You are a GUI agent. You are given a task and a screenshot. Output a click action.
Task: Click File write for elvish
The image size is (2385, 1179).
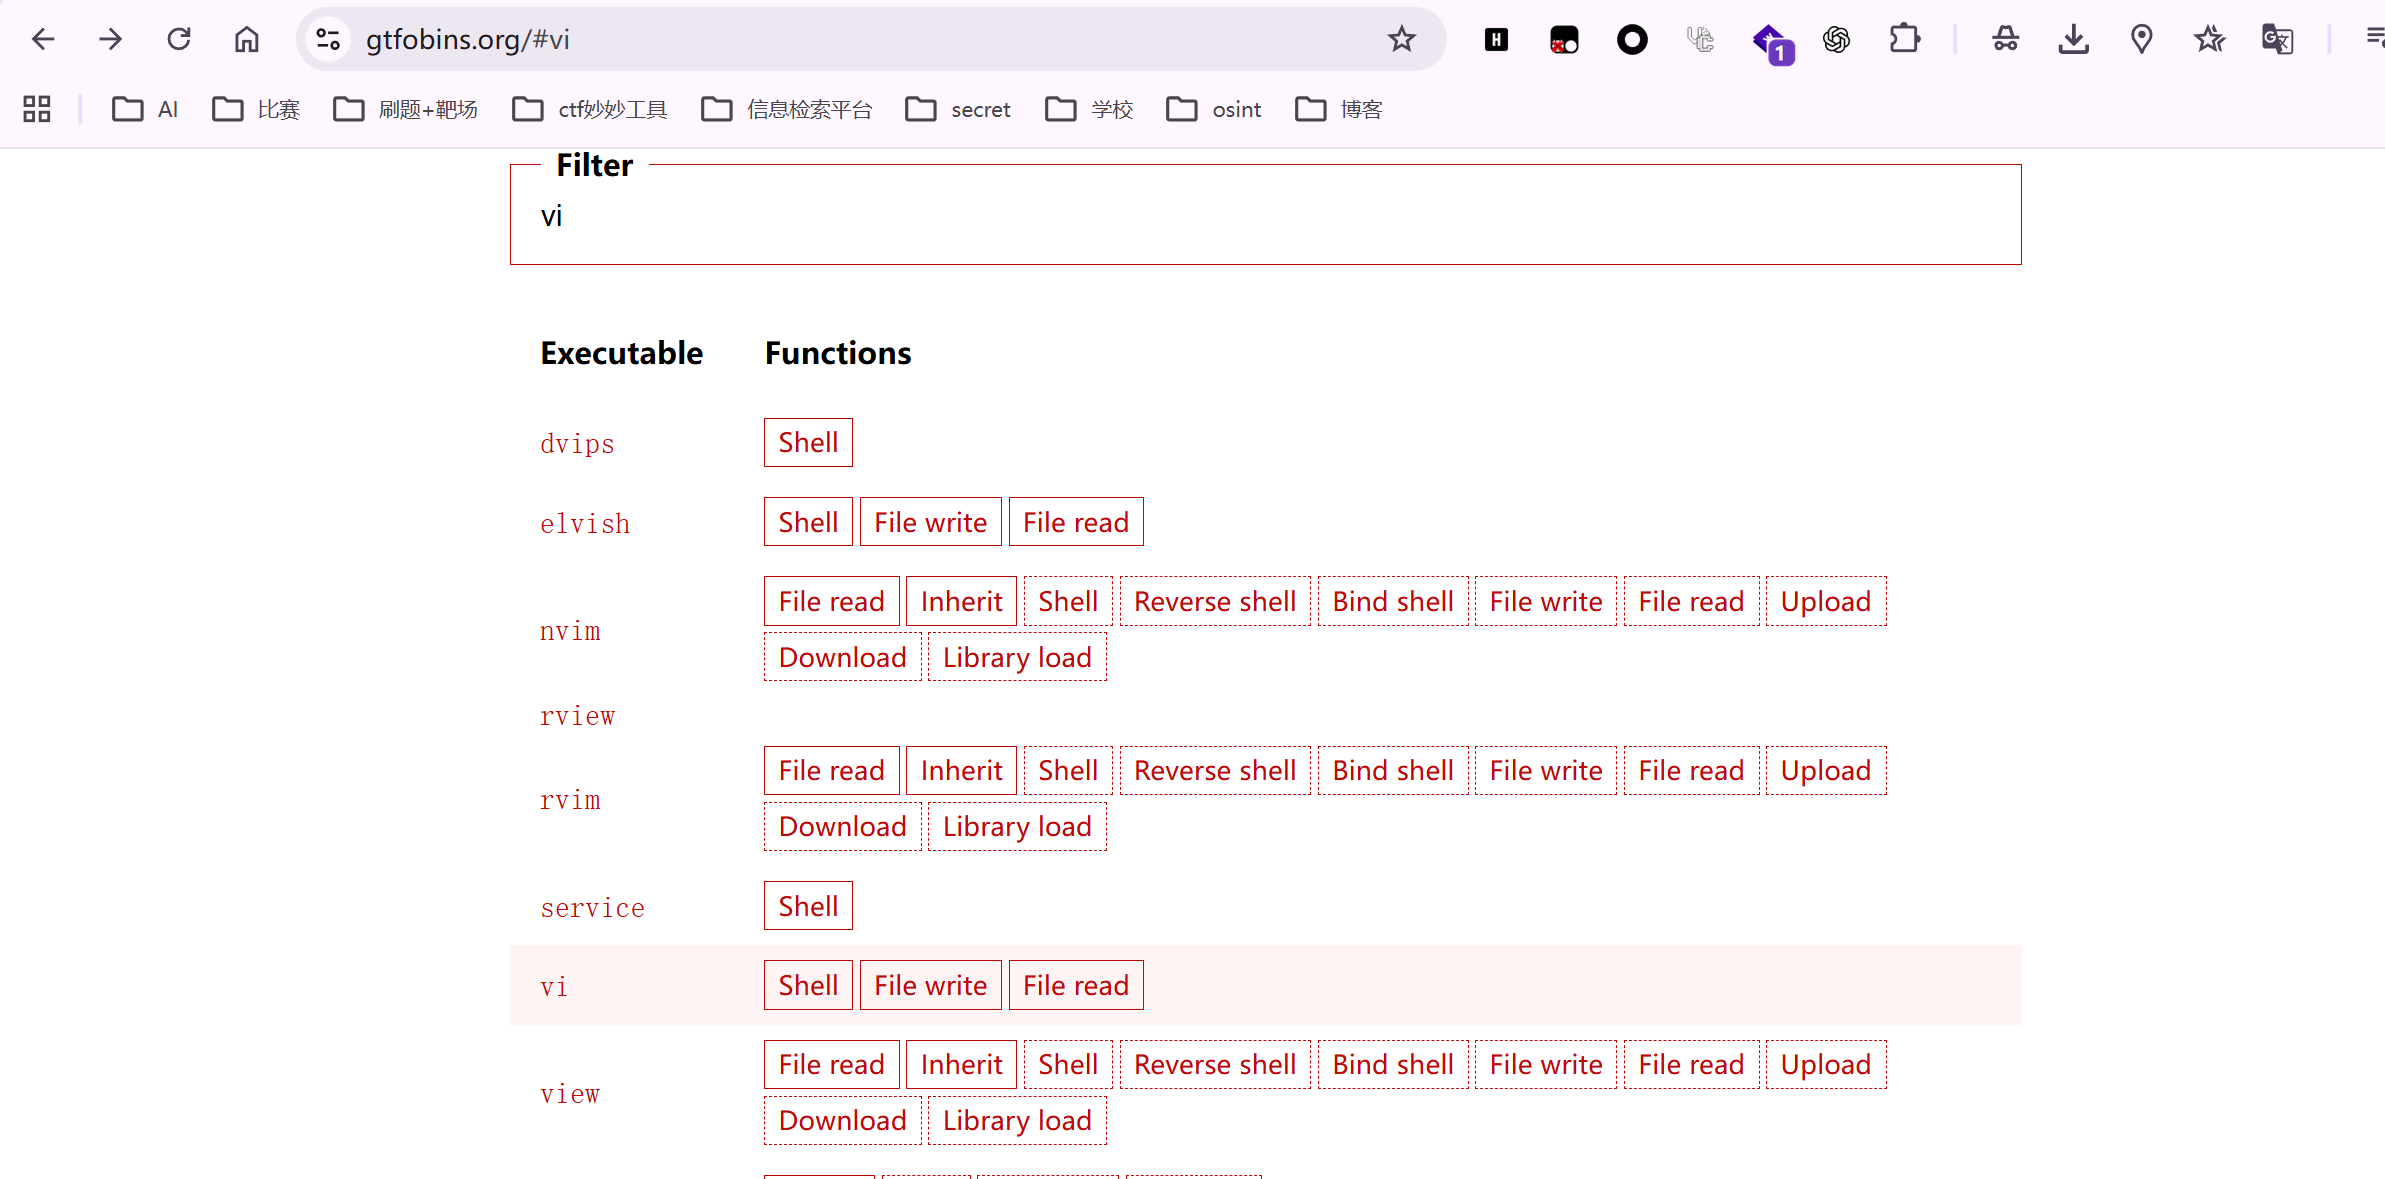coord(930,522)
